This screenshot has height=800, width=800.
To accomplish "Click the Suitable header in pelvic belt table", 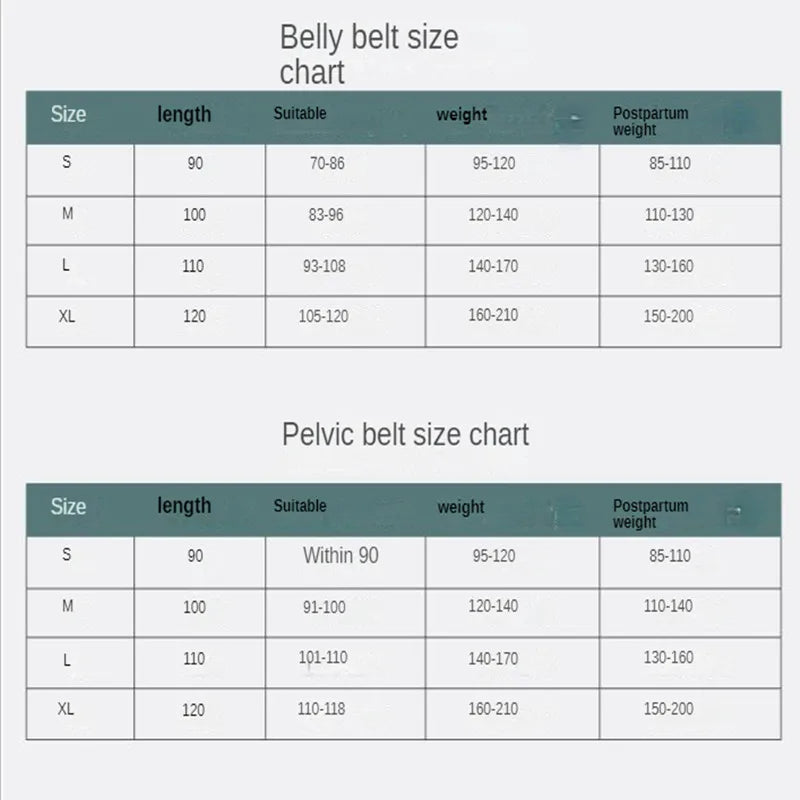I will pos(299,506).
